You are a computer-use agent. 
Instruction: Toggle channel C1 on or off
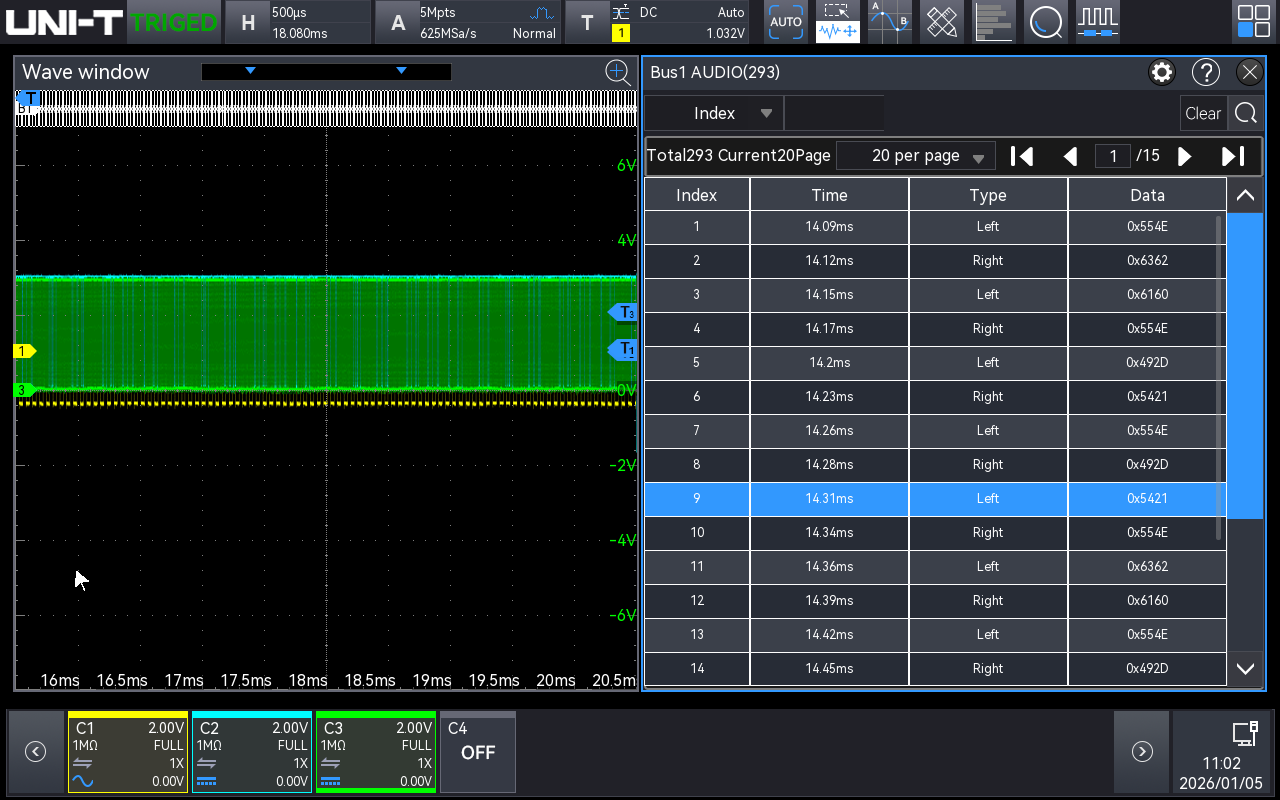point(128,751)
